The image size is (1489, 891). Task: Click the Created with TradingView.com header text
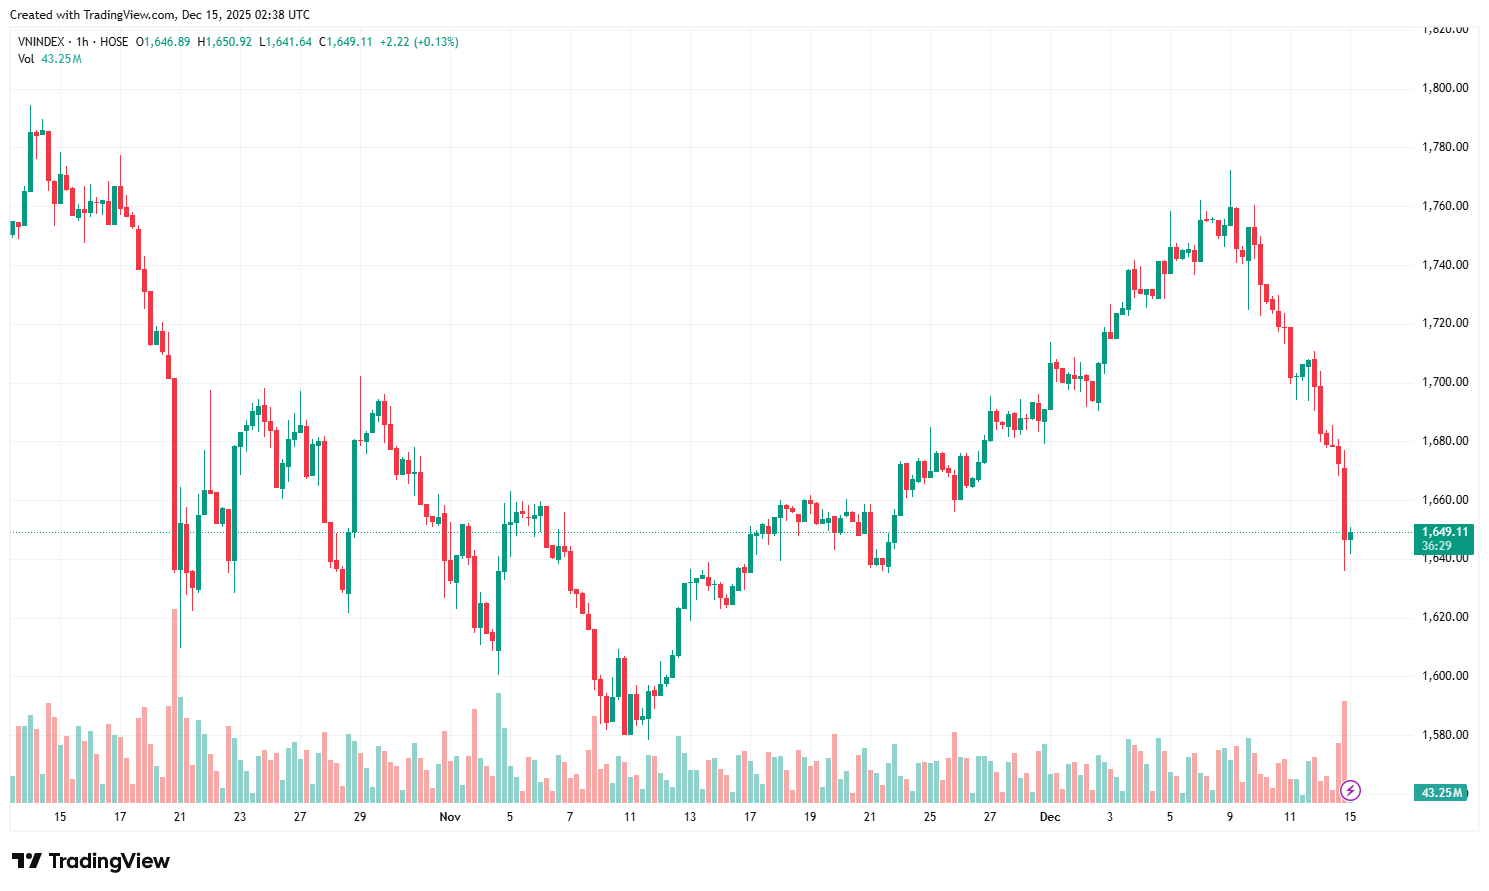pos(159,15)
